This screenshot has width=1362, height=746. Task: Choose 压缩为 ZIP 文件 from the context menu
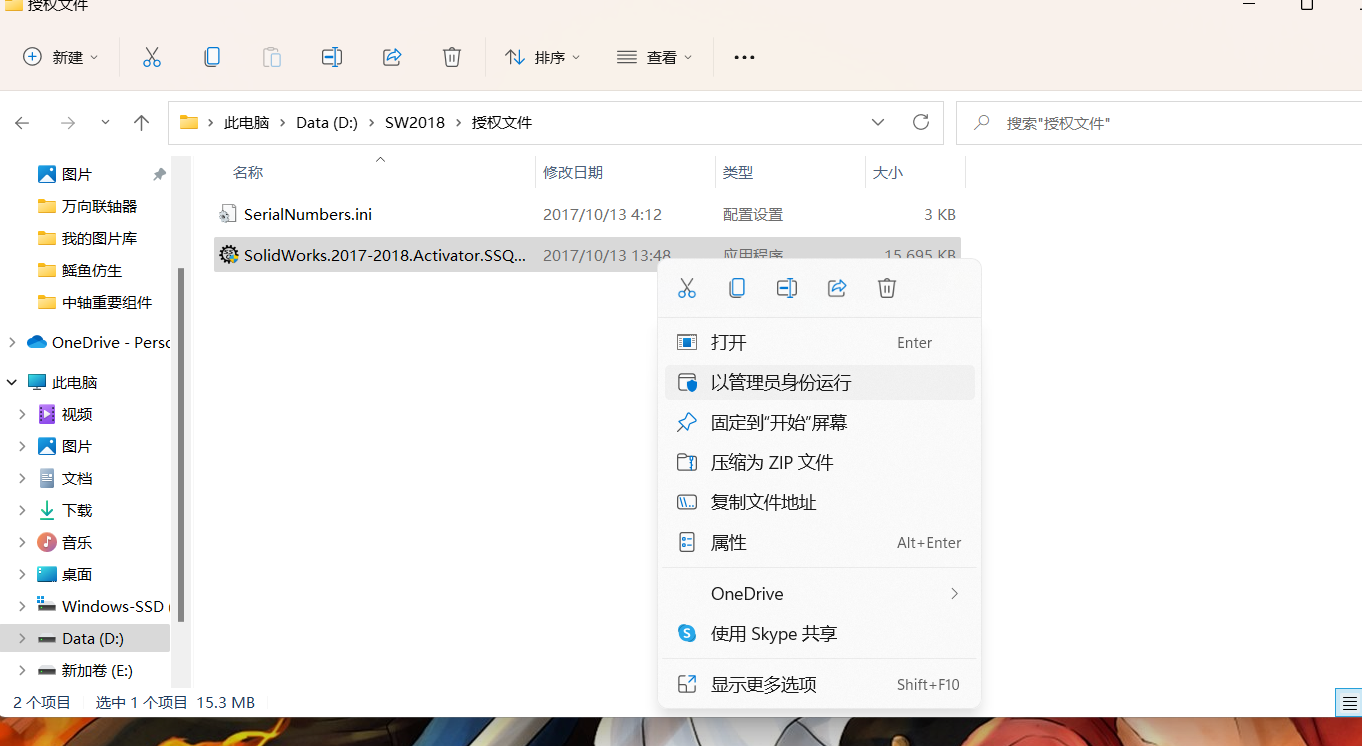point(819,463)
